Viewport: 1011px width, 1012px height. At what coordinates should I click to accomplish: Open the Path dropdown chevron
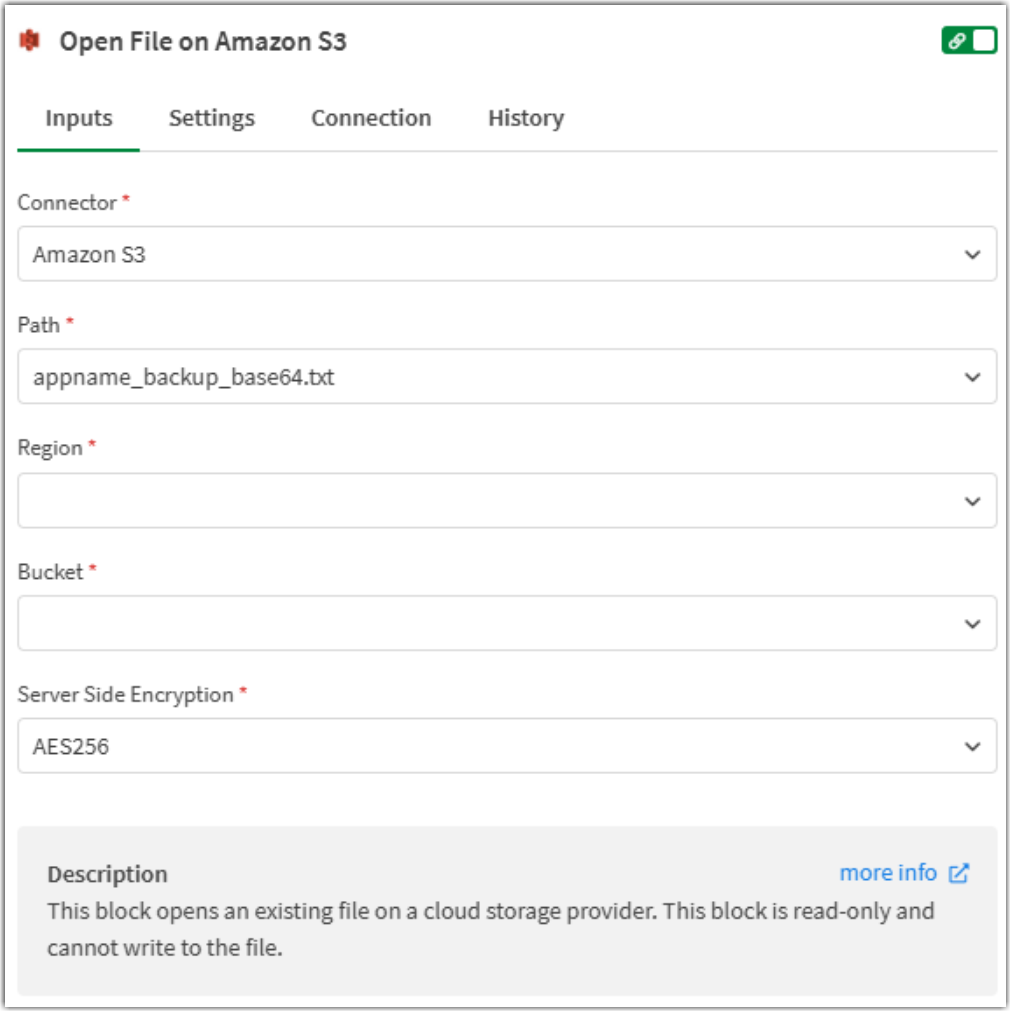[x=972, y=378]
